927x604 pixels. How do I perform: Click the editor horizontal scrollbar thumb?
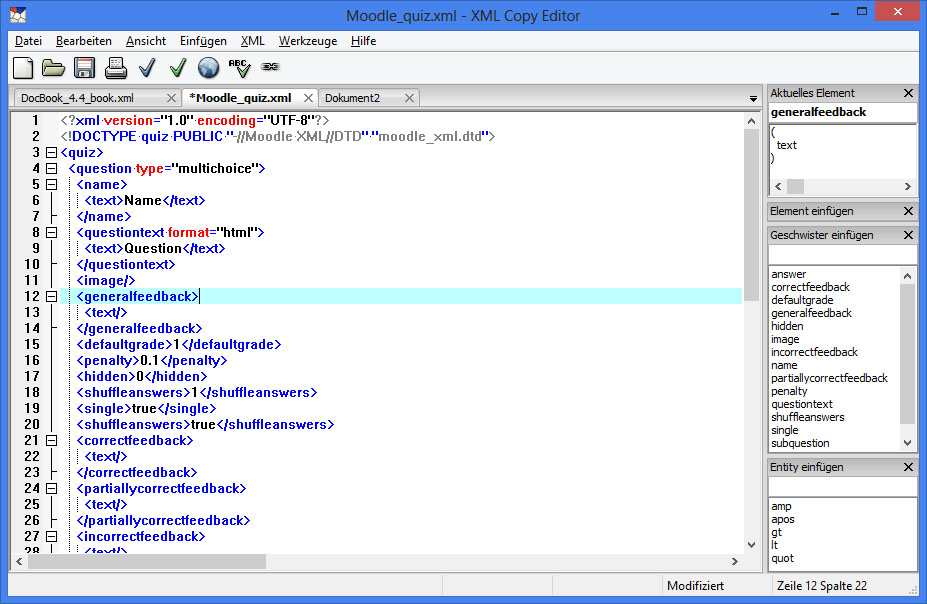pyautogui.click(x=147, y=561)
